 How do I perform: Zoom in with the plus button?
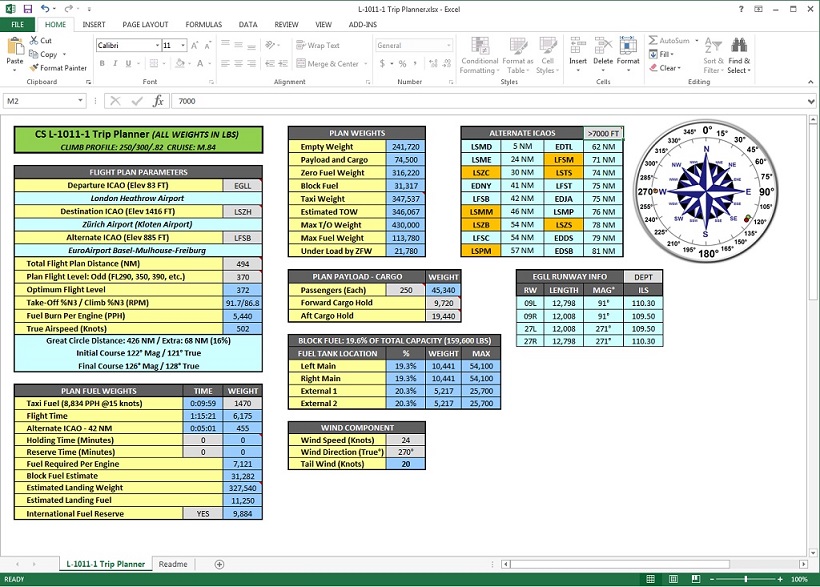[x=780, y=579]
